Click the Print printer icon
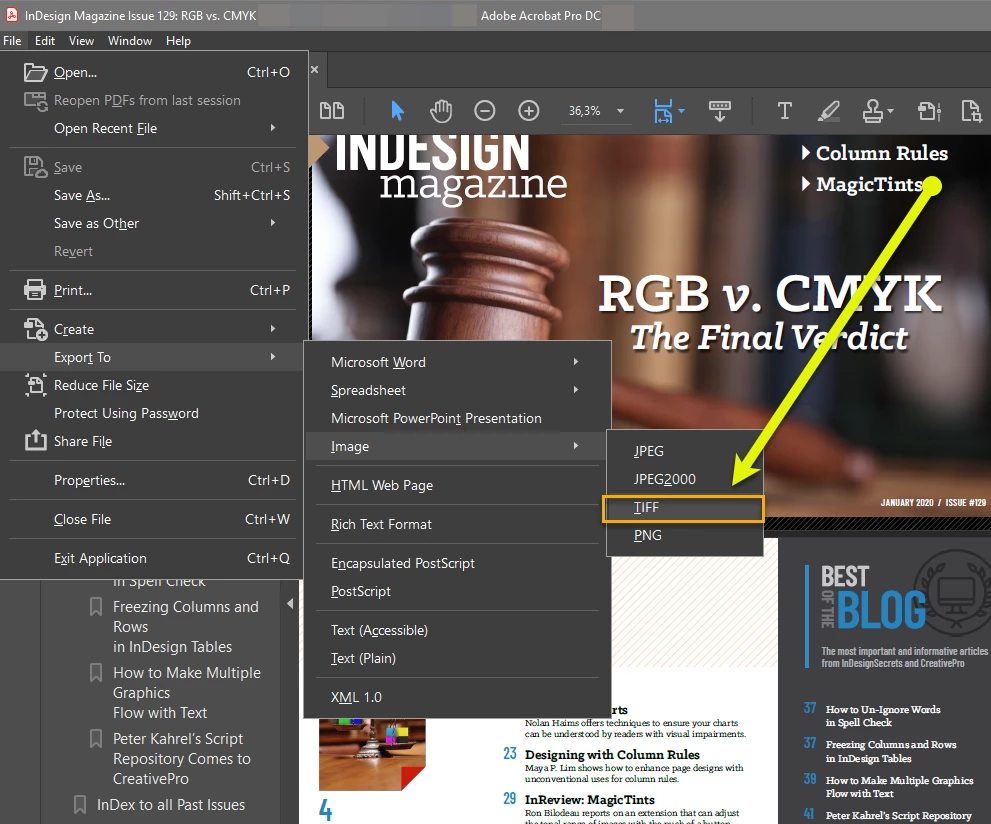991x824 pixels. pyautogui.click(x=35, y=290)
